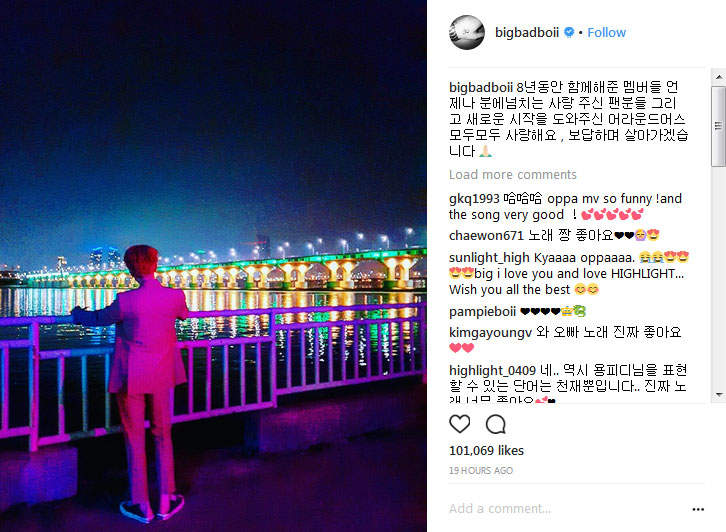This screenshot has height=532, width=726.
Task: Open highlight_0409 profile link
Action: tap(492, 370)
